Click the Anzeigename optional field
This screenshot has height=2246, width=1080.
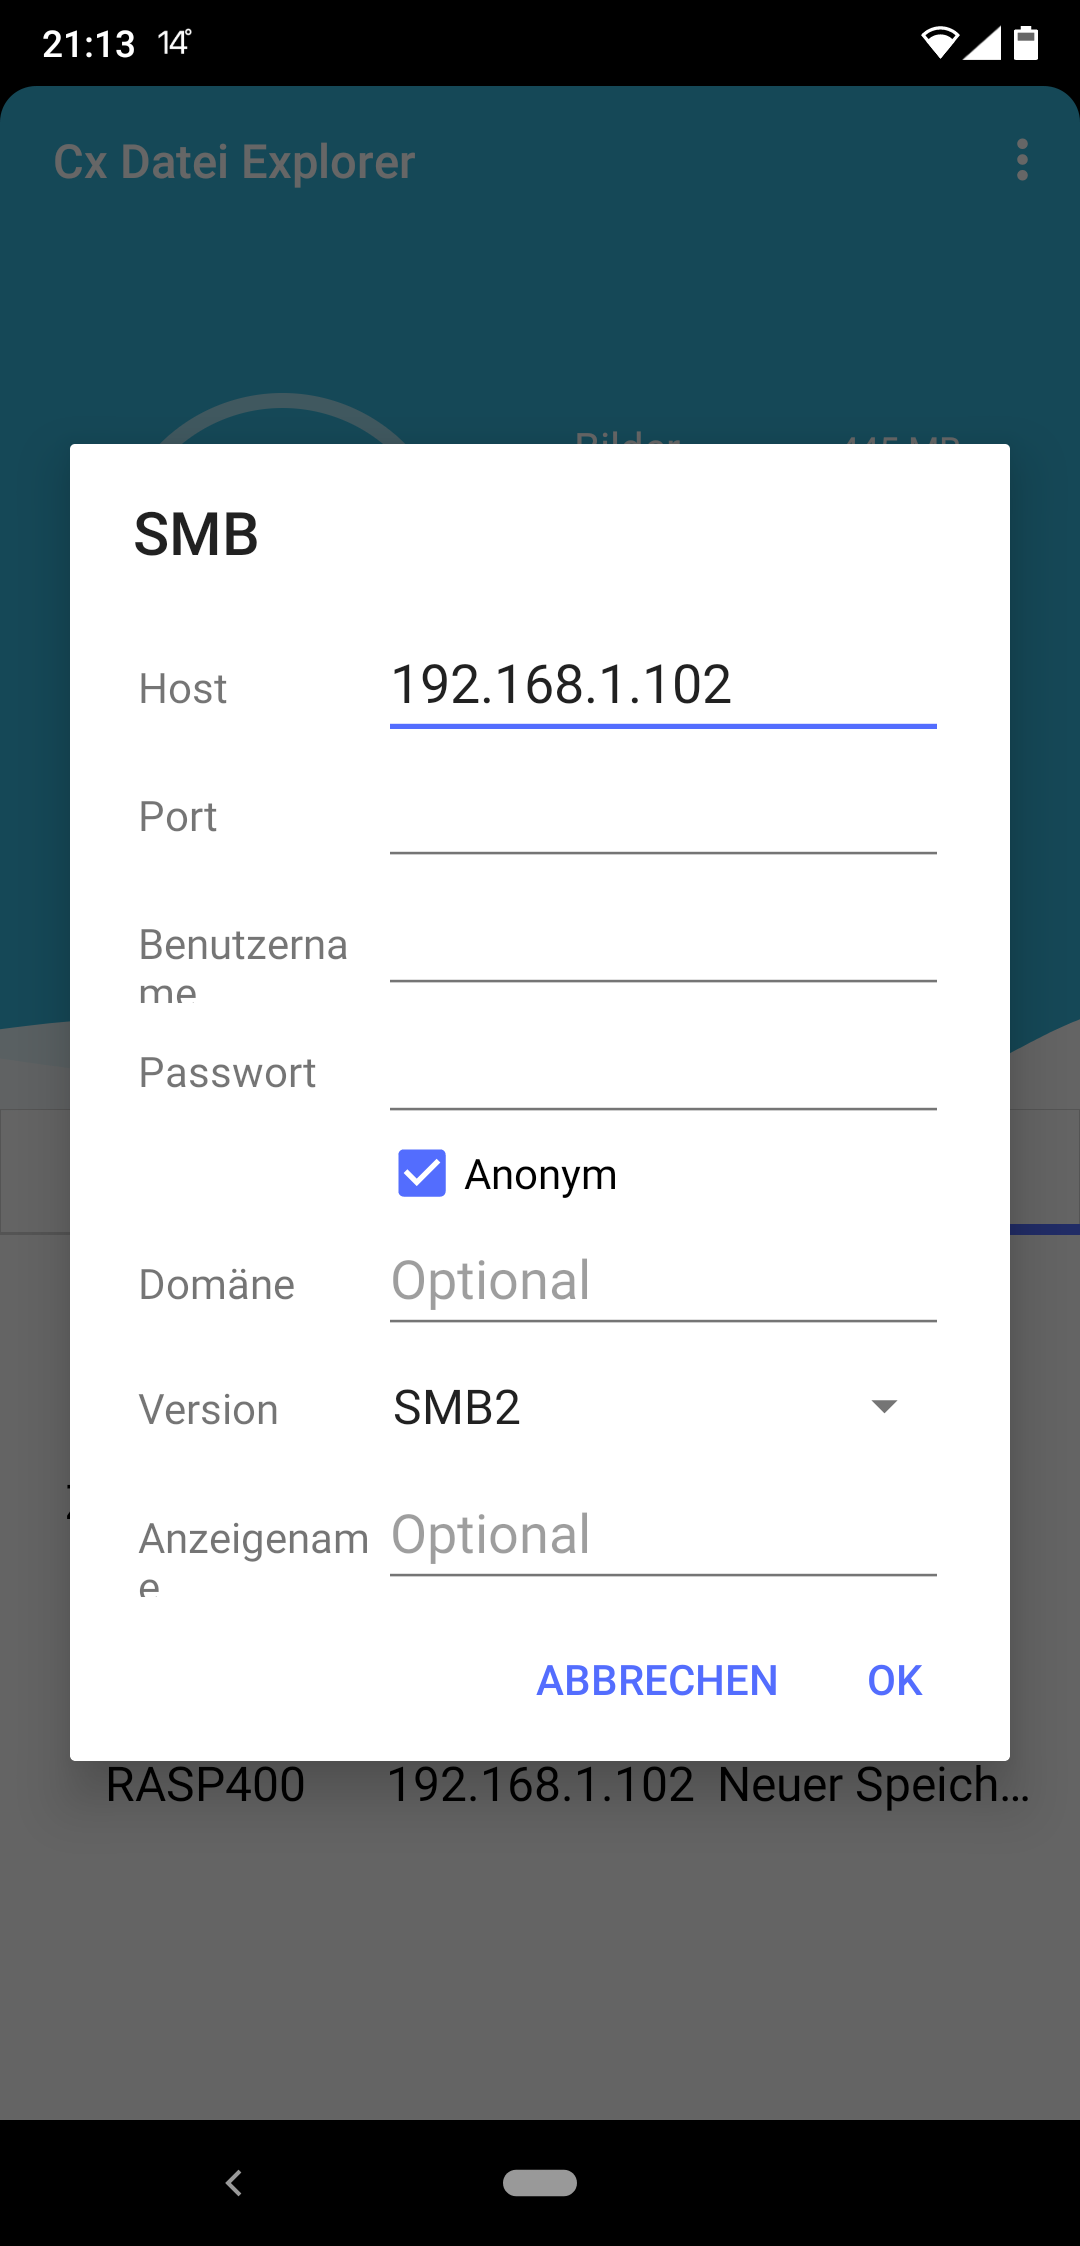coord(662,1537)
